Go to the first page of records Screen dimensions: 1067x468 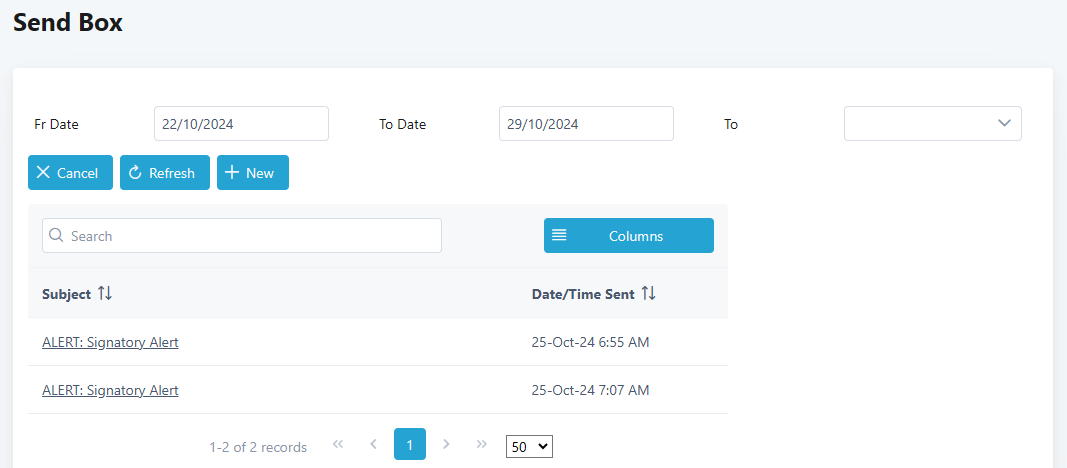[338, 444]
